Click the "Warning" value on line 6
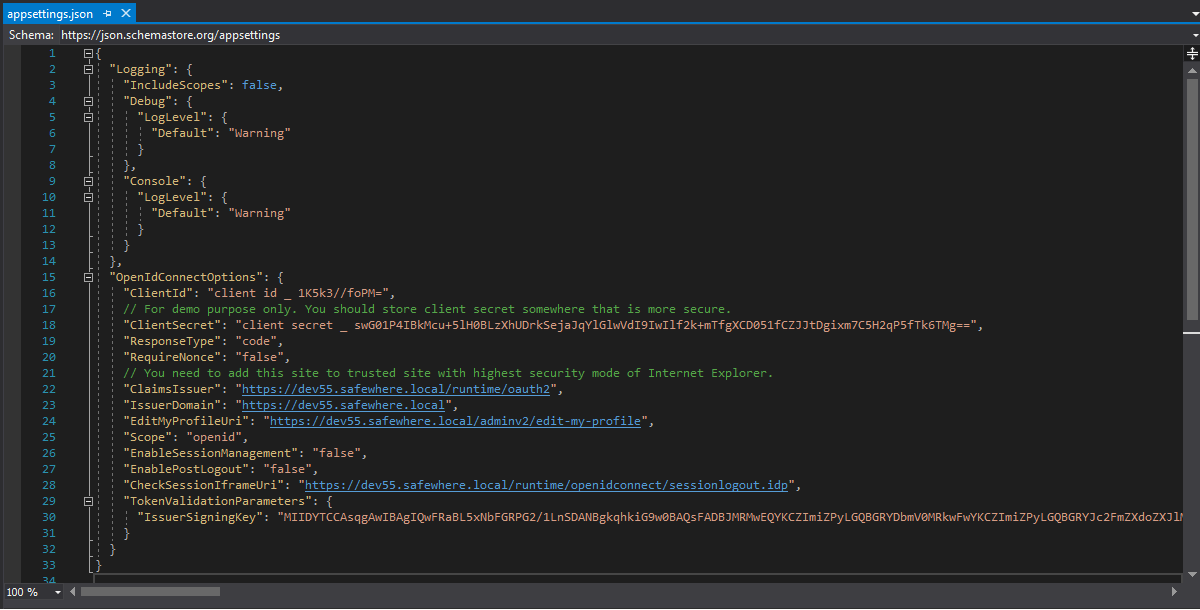The height and width of the screenshot is (610, 1200). (260, 133)
